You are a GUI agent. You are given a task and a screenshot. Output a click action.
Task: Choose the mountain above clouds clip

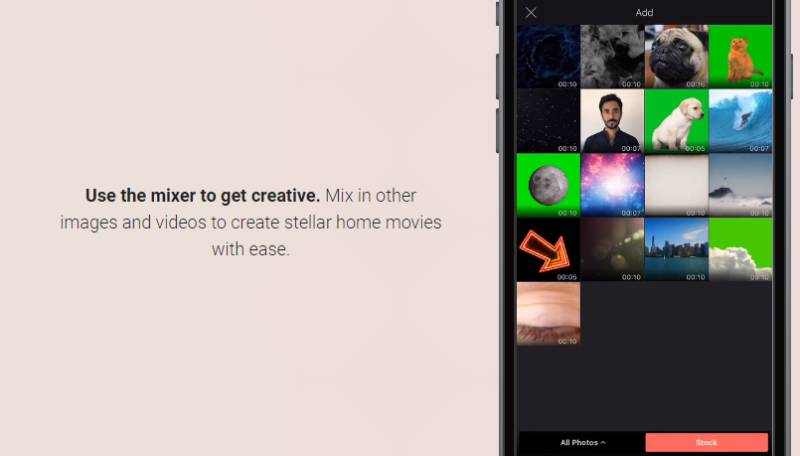pos(740,185)
